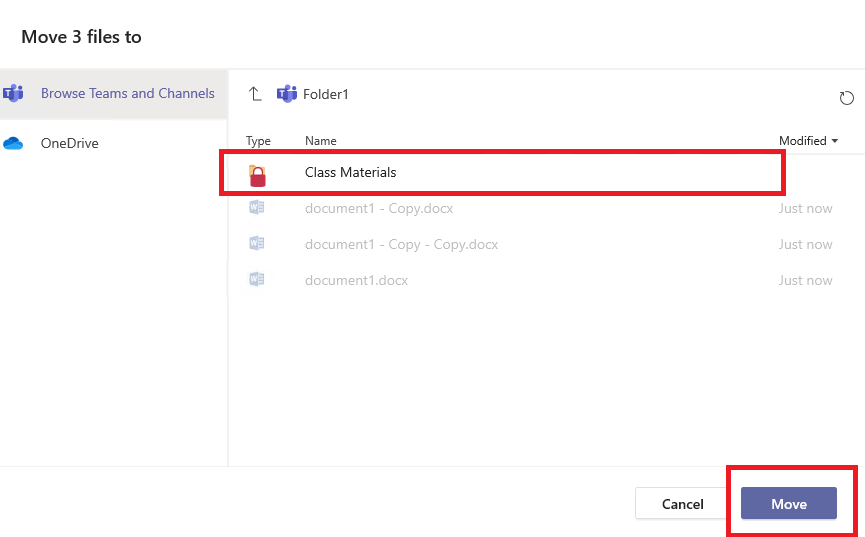Refresh the folder list
The height and width of the screenshot is (537, 865).
[x=846, y=98]
